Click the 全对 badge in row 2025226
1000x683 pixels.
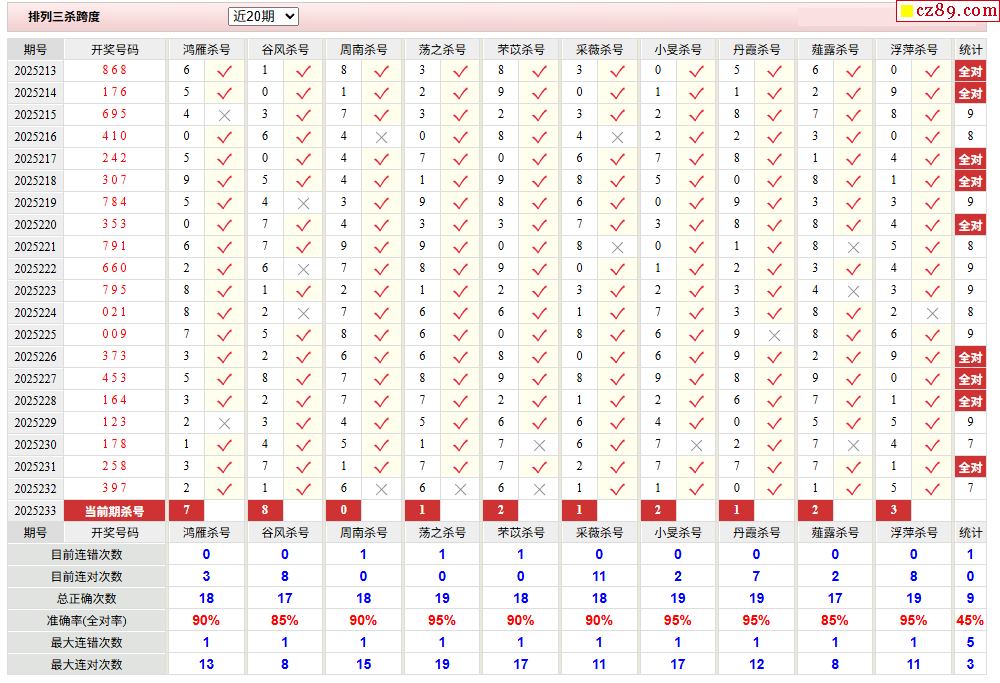click(970, 357)
